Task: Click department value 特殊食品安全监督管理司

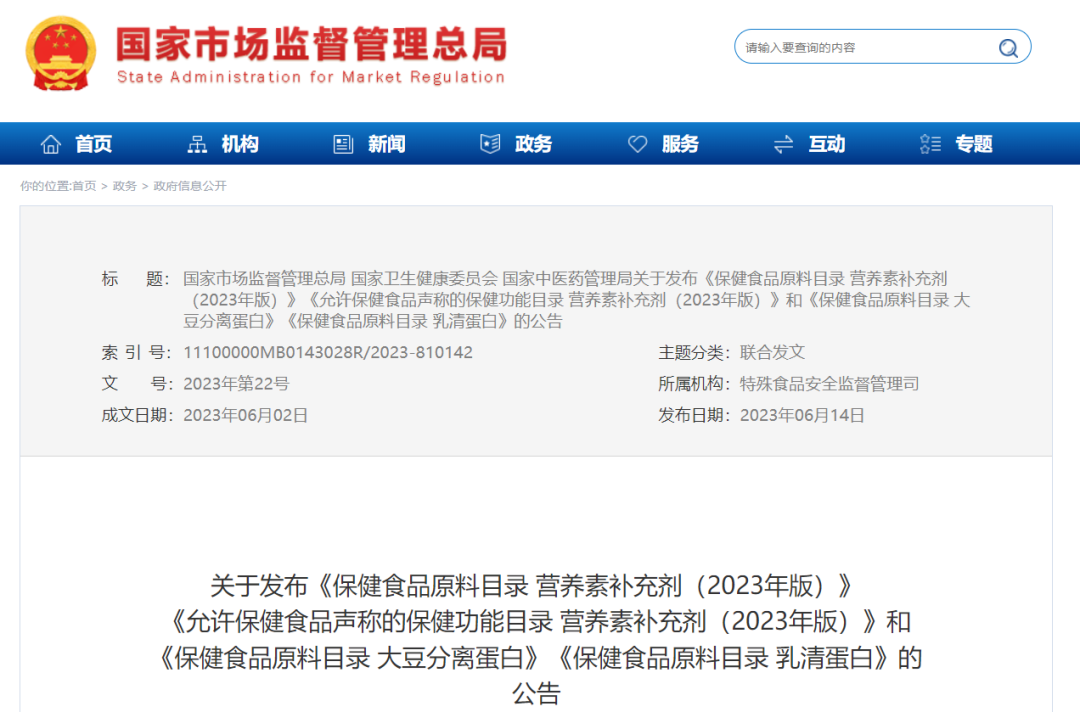Action: pos(829,384)
